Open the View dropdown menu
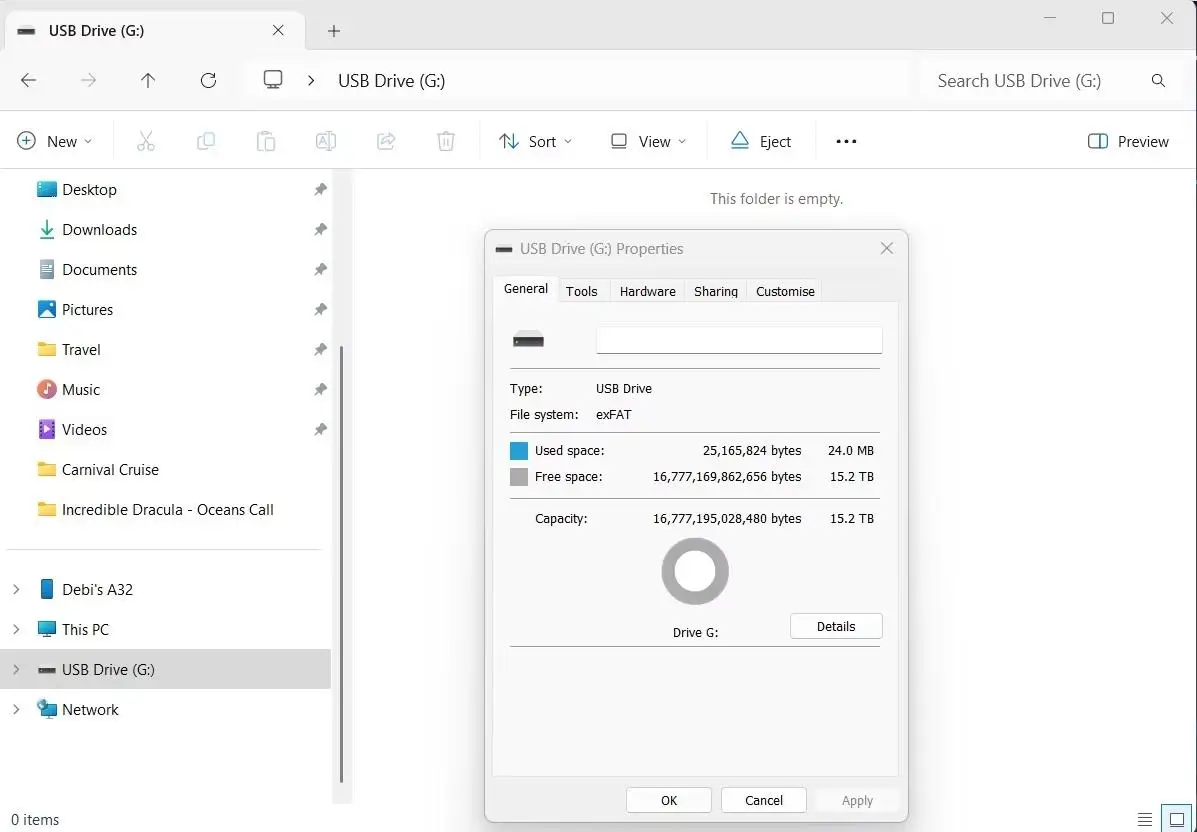This screenshot has width=1197, height=832. click(649, 141)
